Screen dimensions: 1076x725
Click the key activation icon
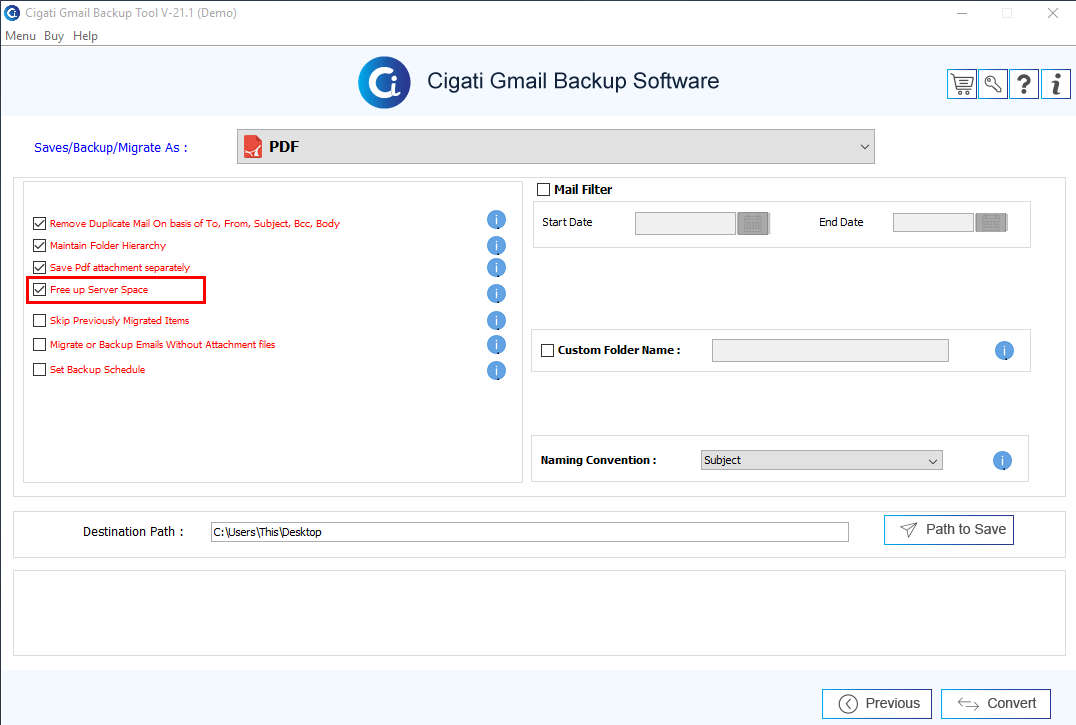point(993,84)
